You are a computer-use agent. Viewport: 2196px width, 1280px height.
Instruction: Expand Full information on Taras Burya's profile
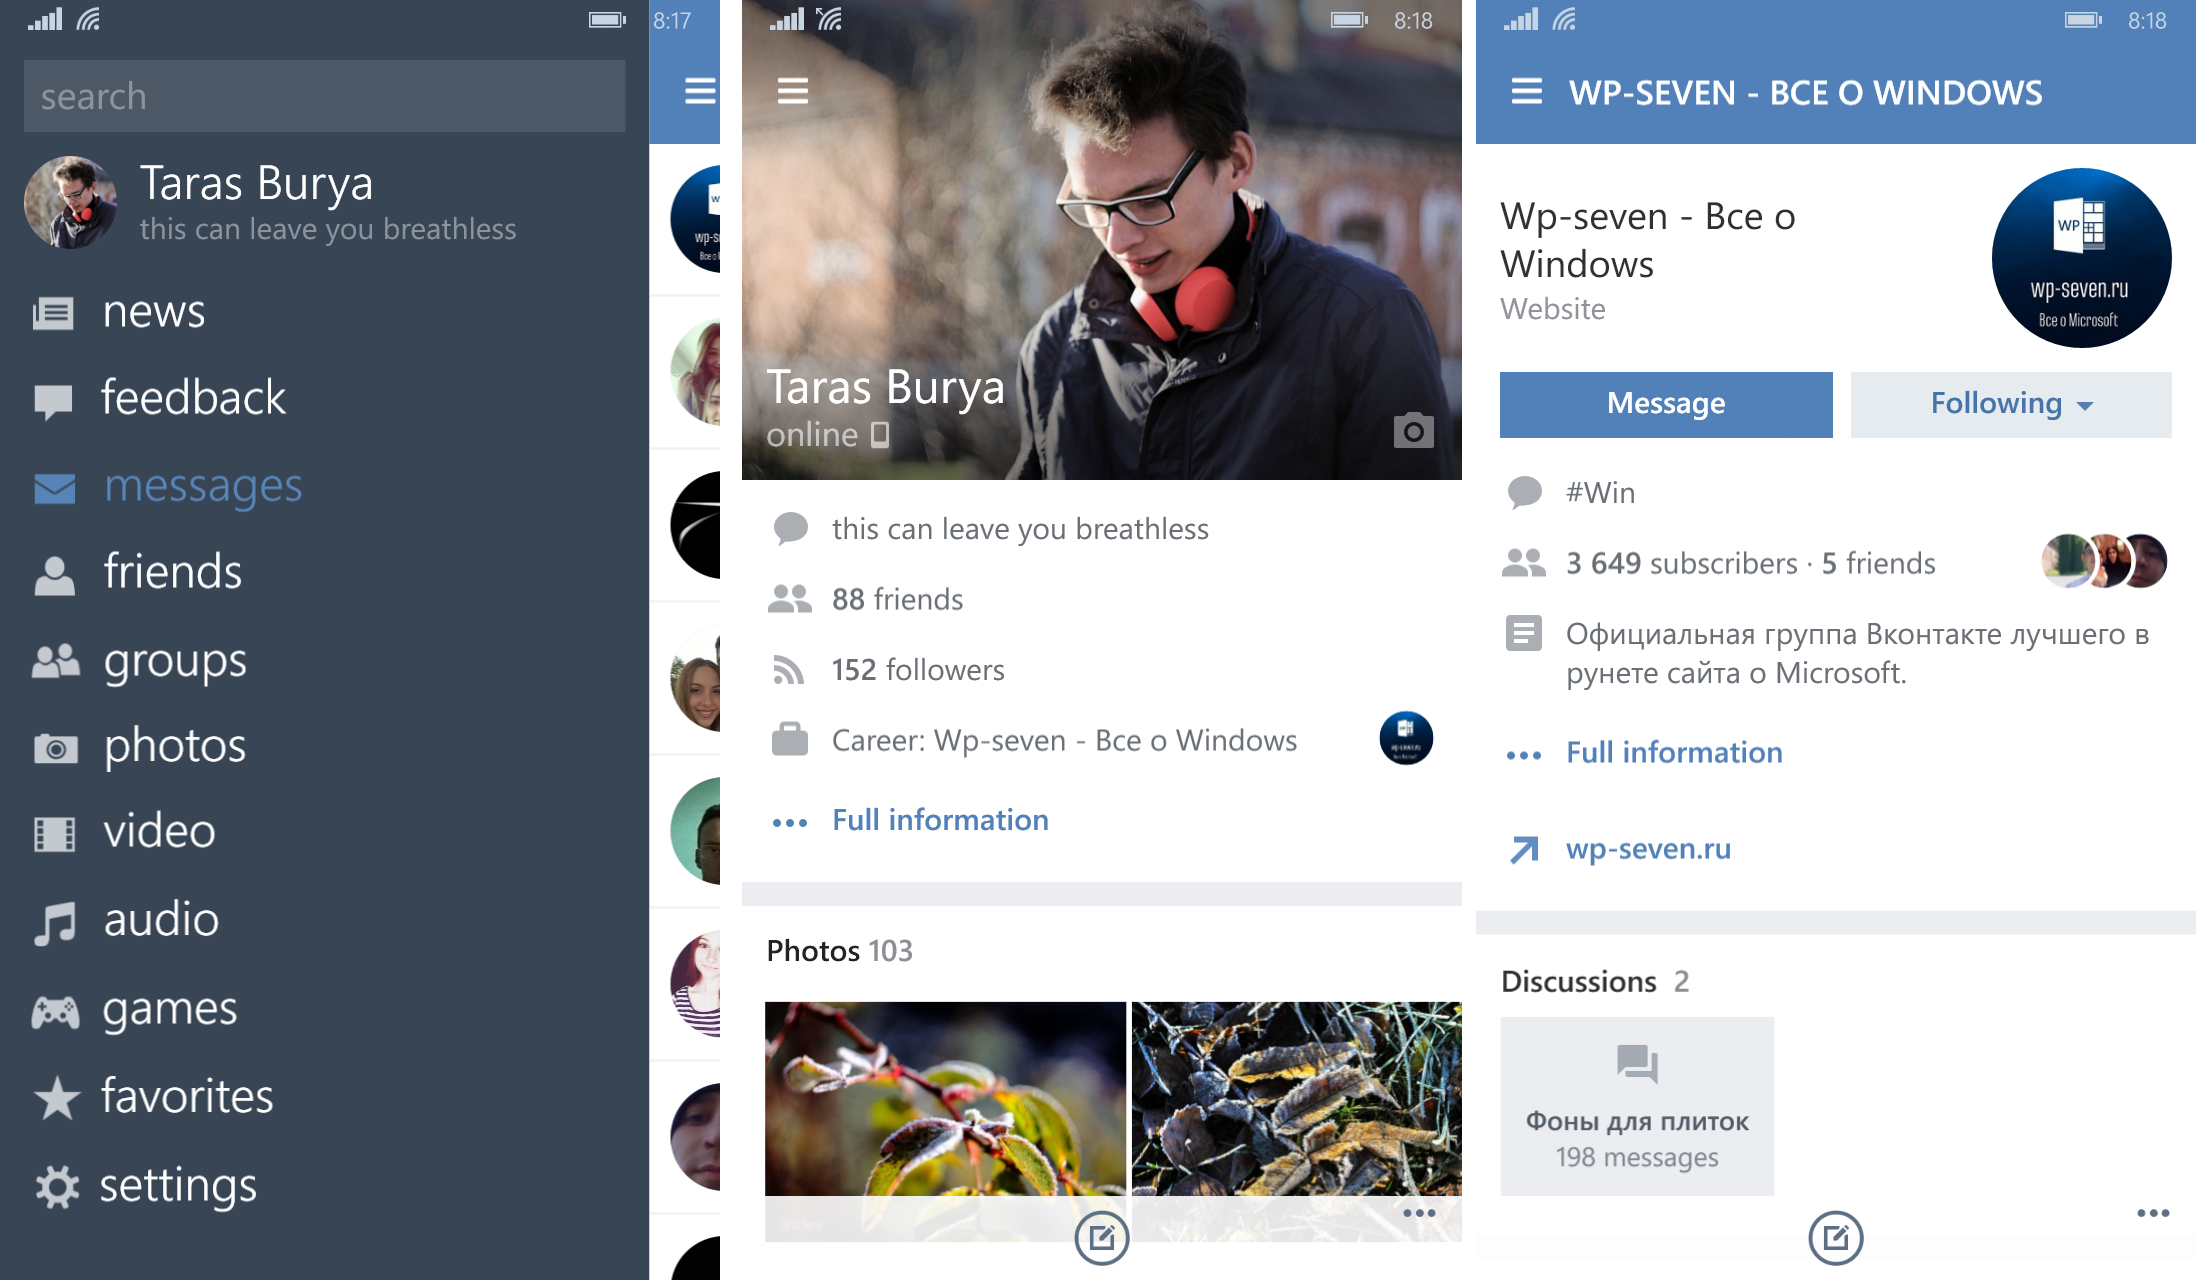pos(940,820)
